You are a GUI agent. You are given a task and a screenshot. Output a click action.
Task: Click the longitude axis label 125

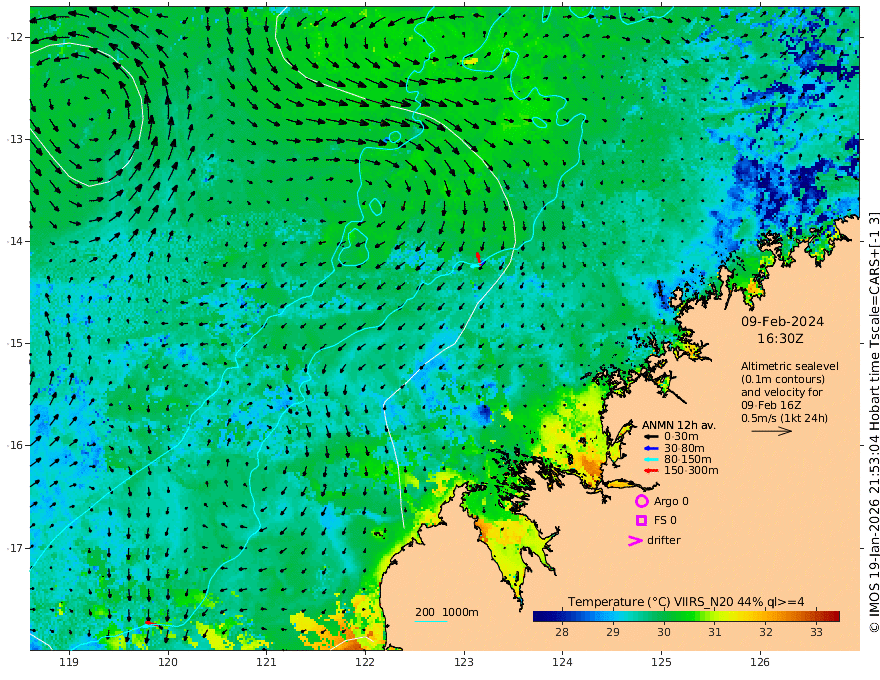[x=661, y=663]
